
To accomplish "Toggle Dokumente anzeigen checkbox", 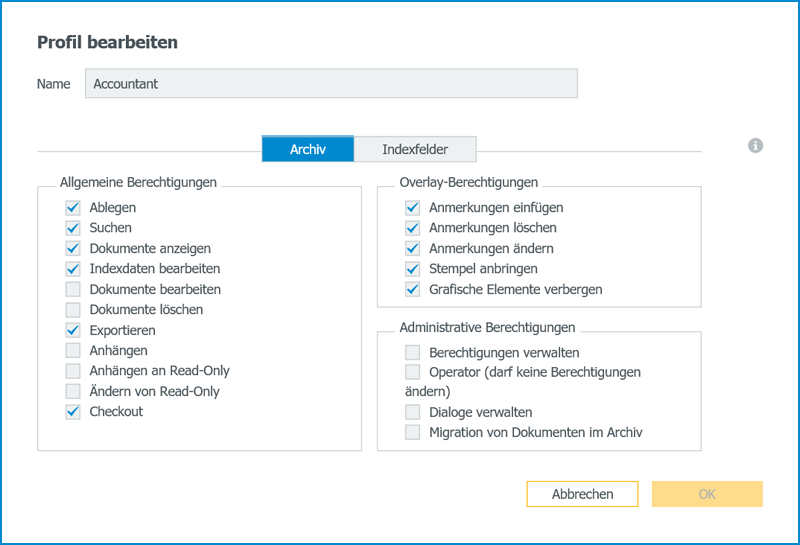I will pos(73,249).
